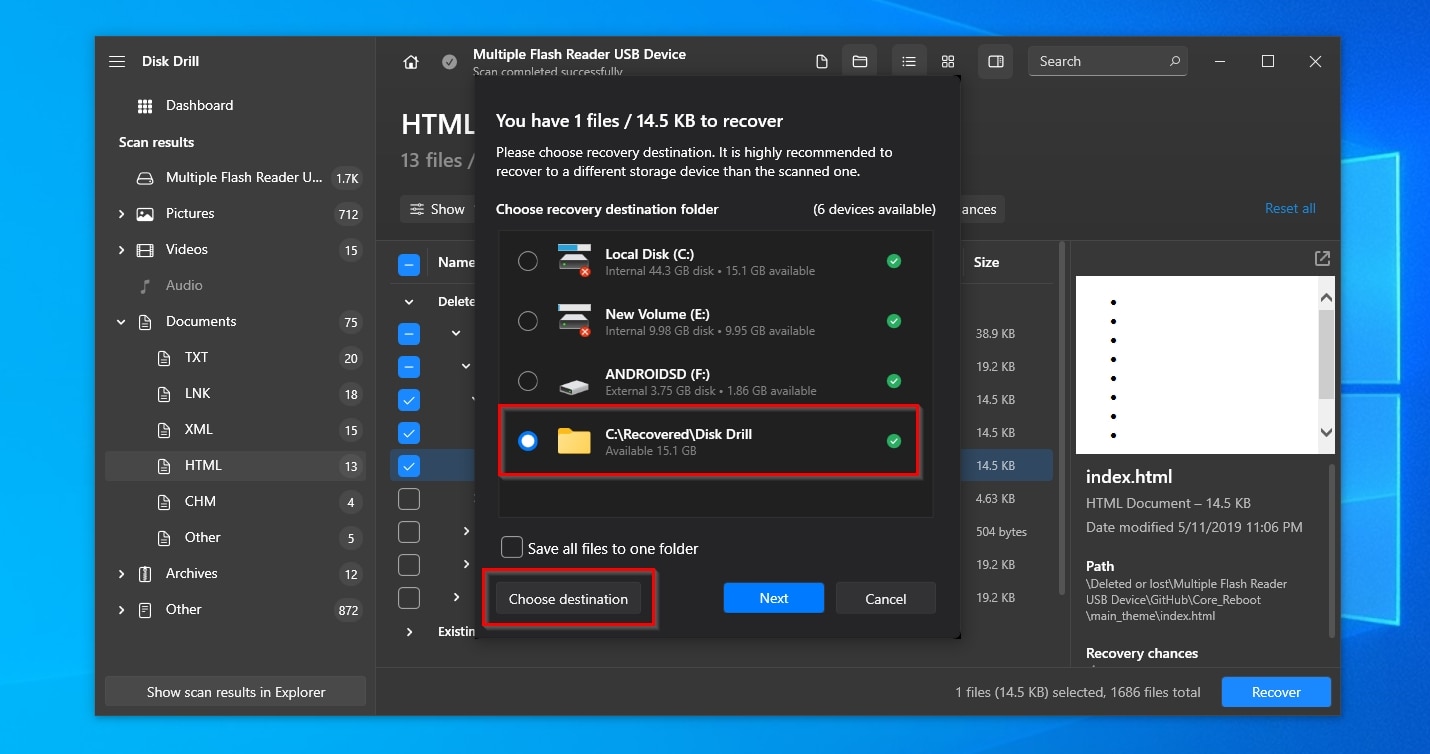This screenshot has width=1430, height=754.
Task: Open preview in external window icon
Action: [1322, 259]
